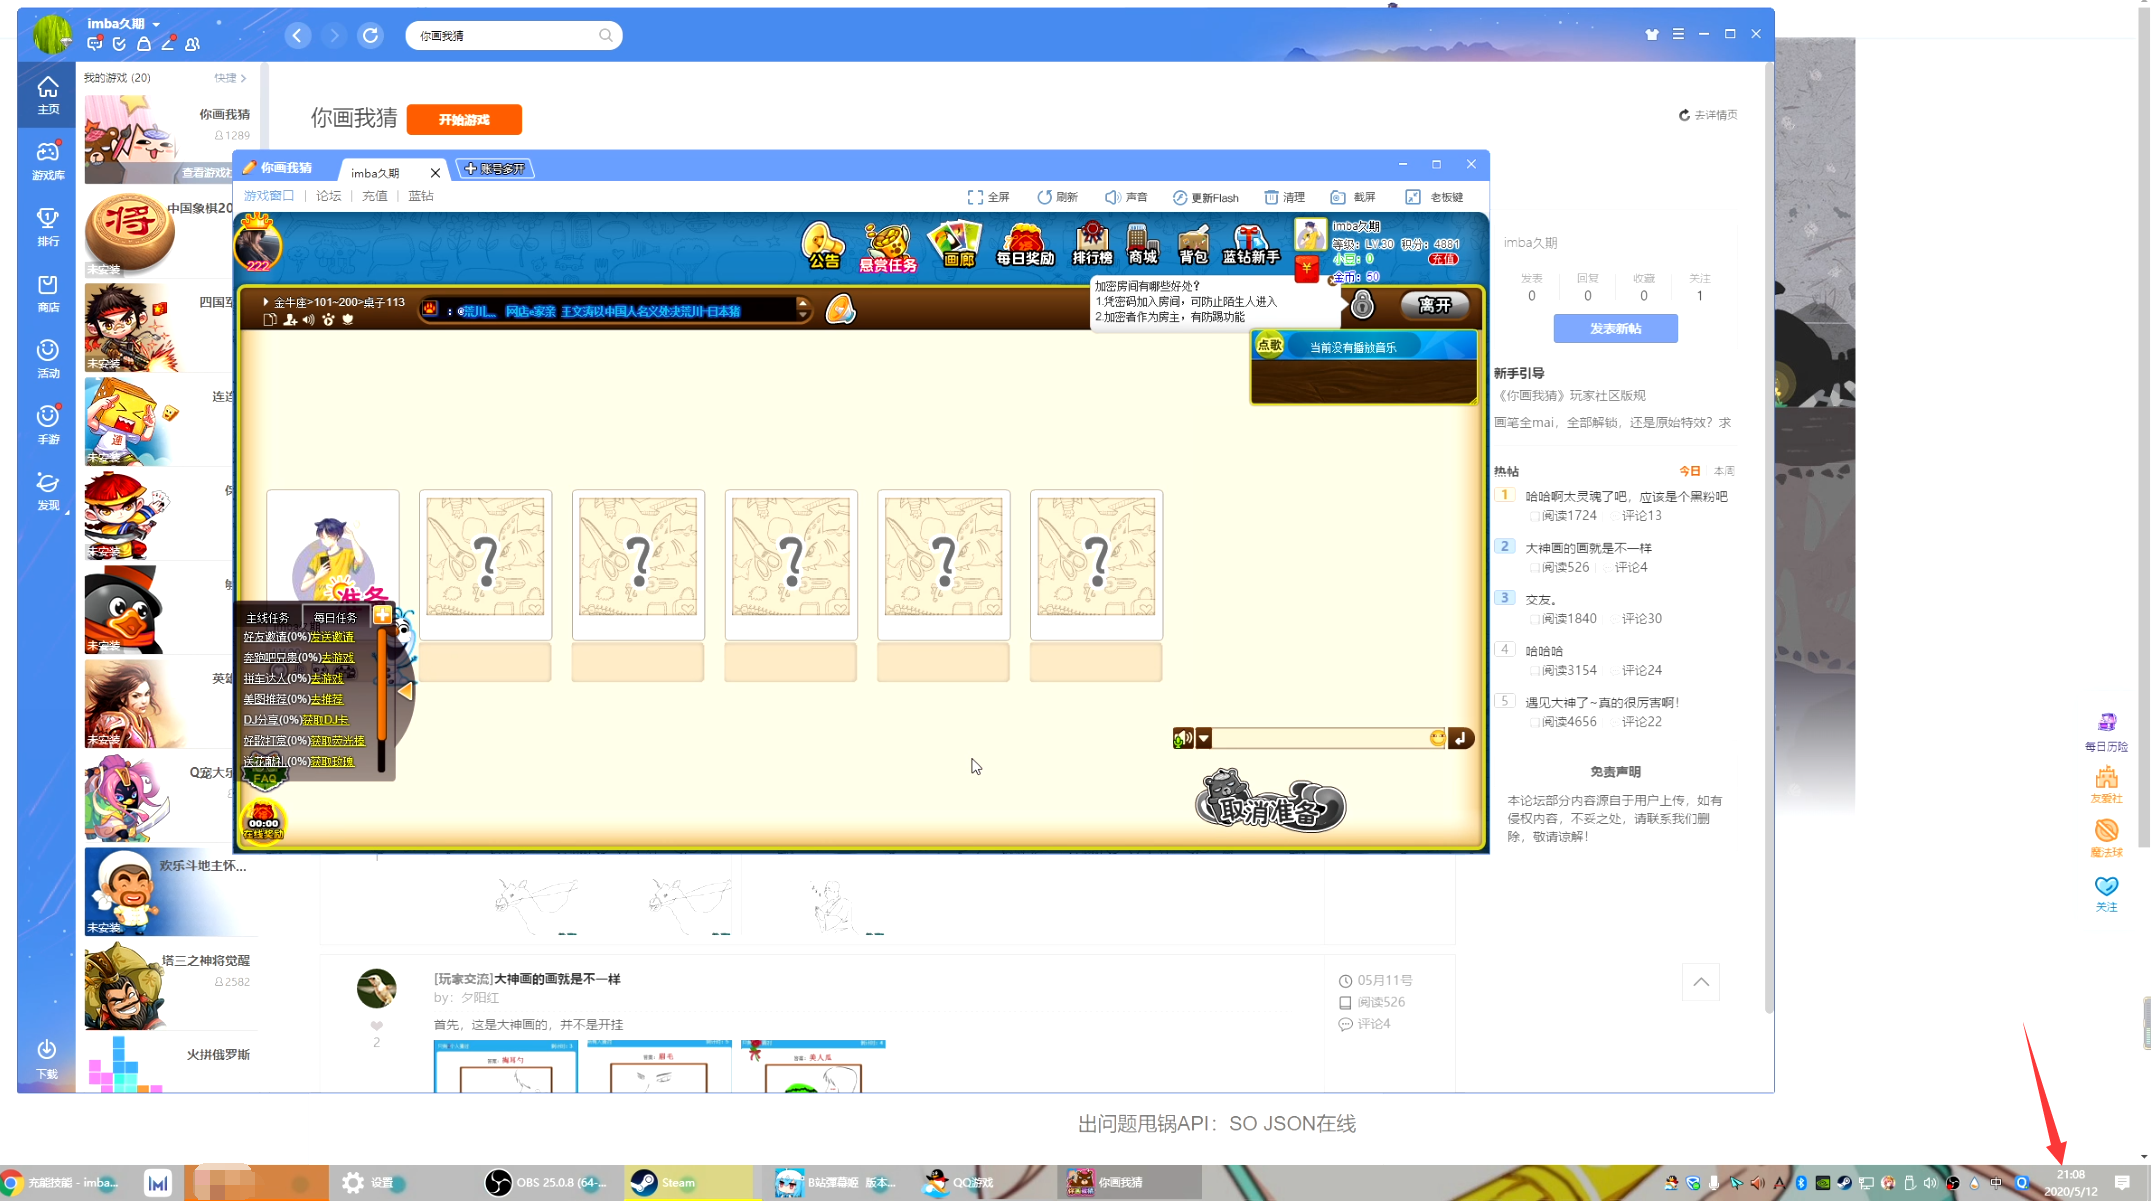
Task: Open the 画廊 gallery icon
Action: point(955,246)
